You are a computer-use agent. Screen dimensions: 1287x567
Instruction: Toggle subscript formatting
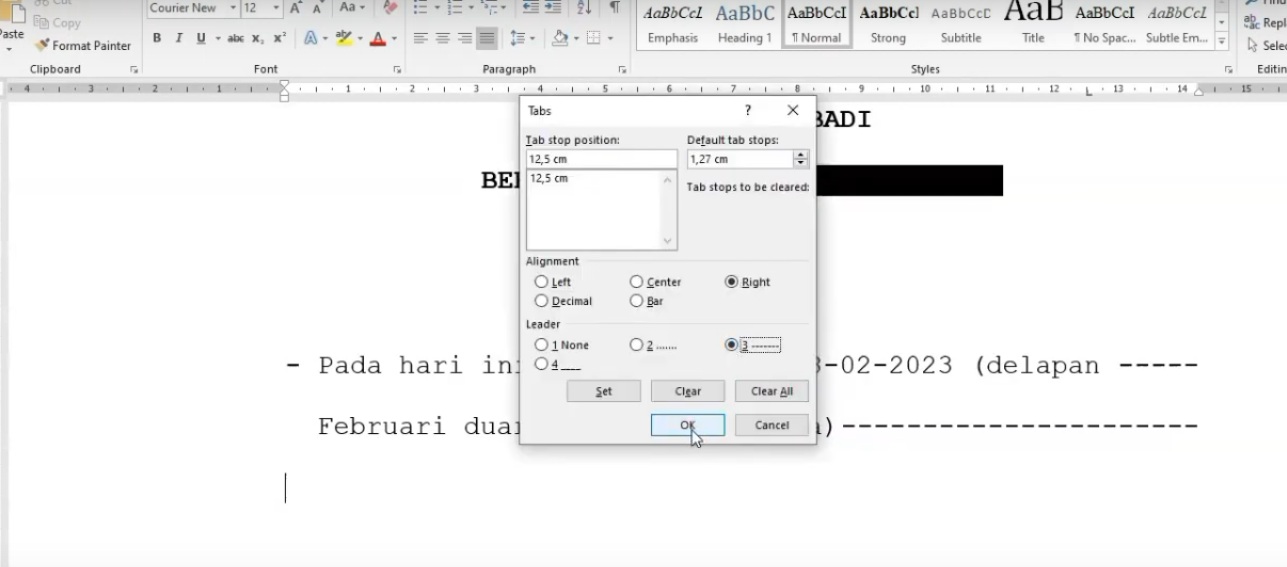pyautogui.click(x=257, y=38)
